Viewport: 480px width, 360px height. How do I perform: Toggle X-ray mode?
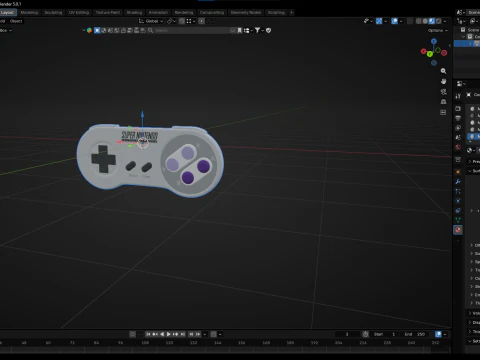pos(410,21)
